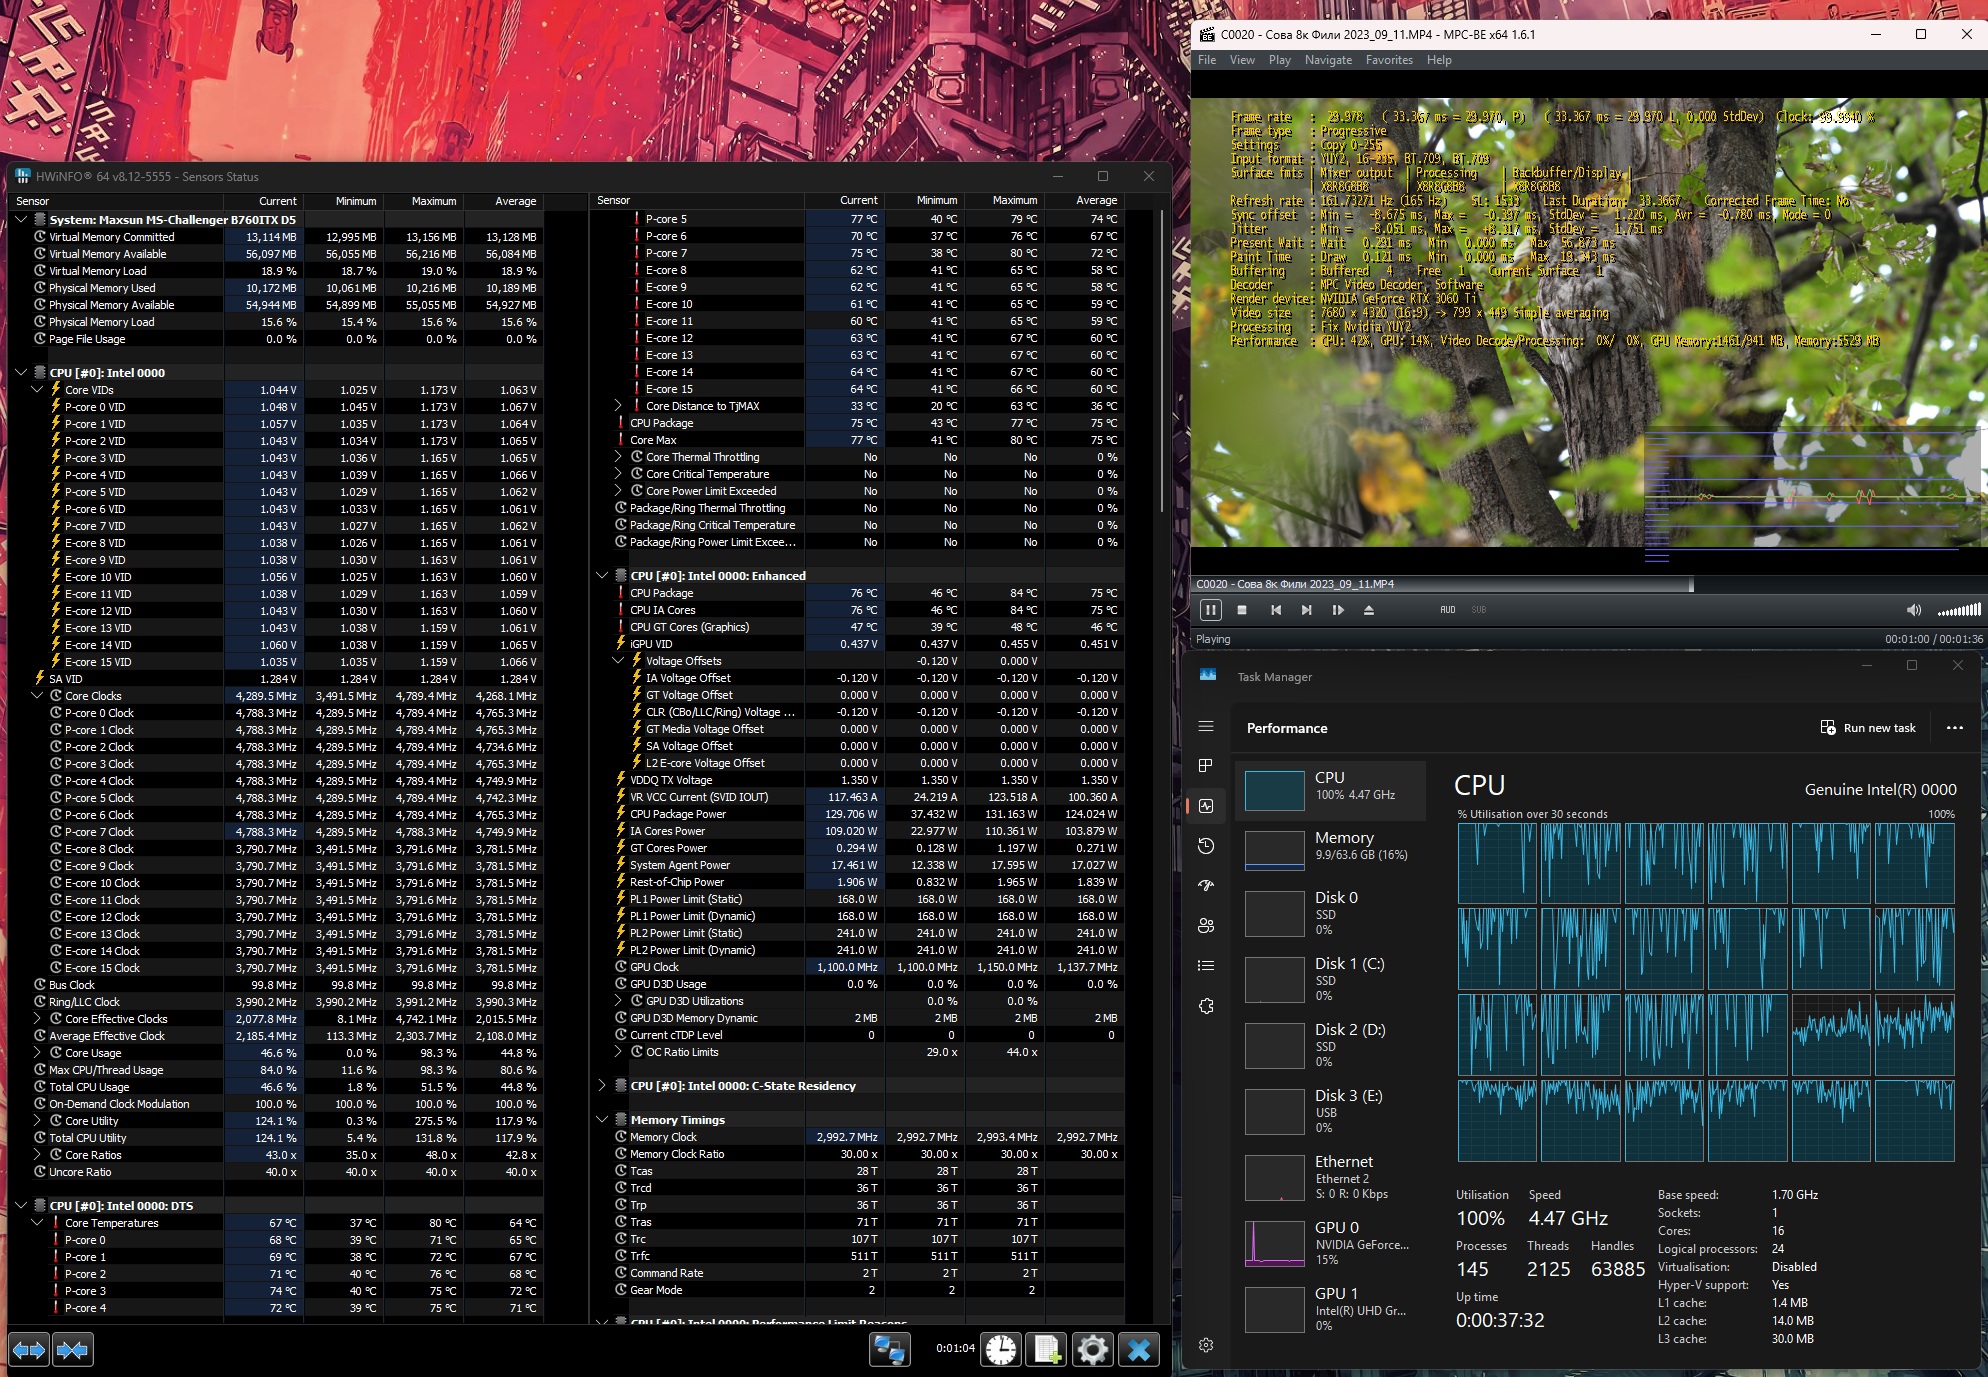Click the Eject/open file icon
This screenshot has width=1988, height=1377.
click(x=1369, y=610)
